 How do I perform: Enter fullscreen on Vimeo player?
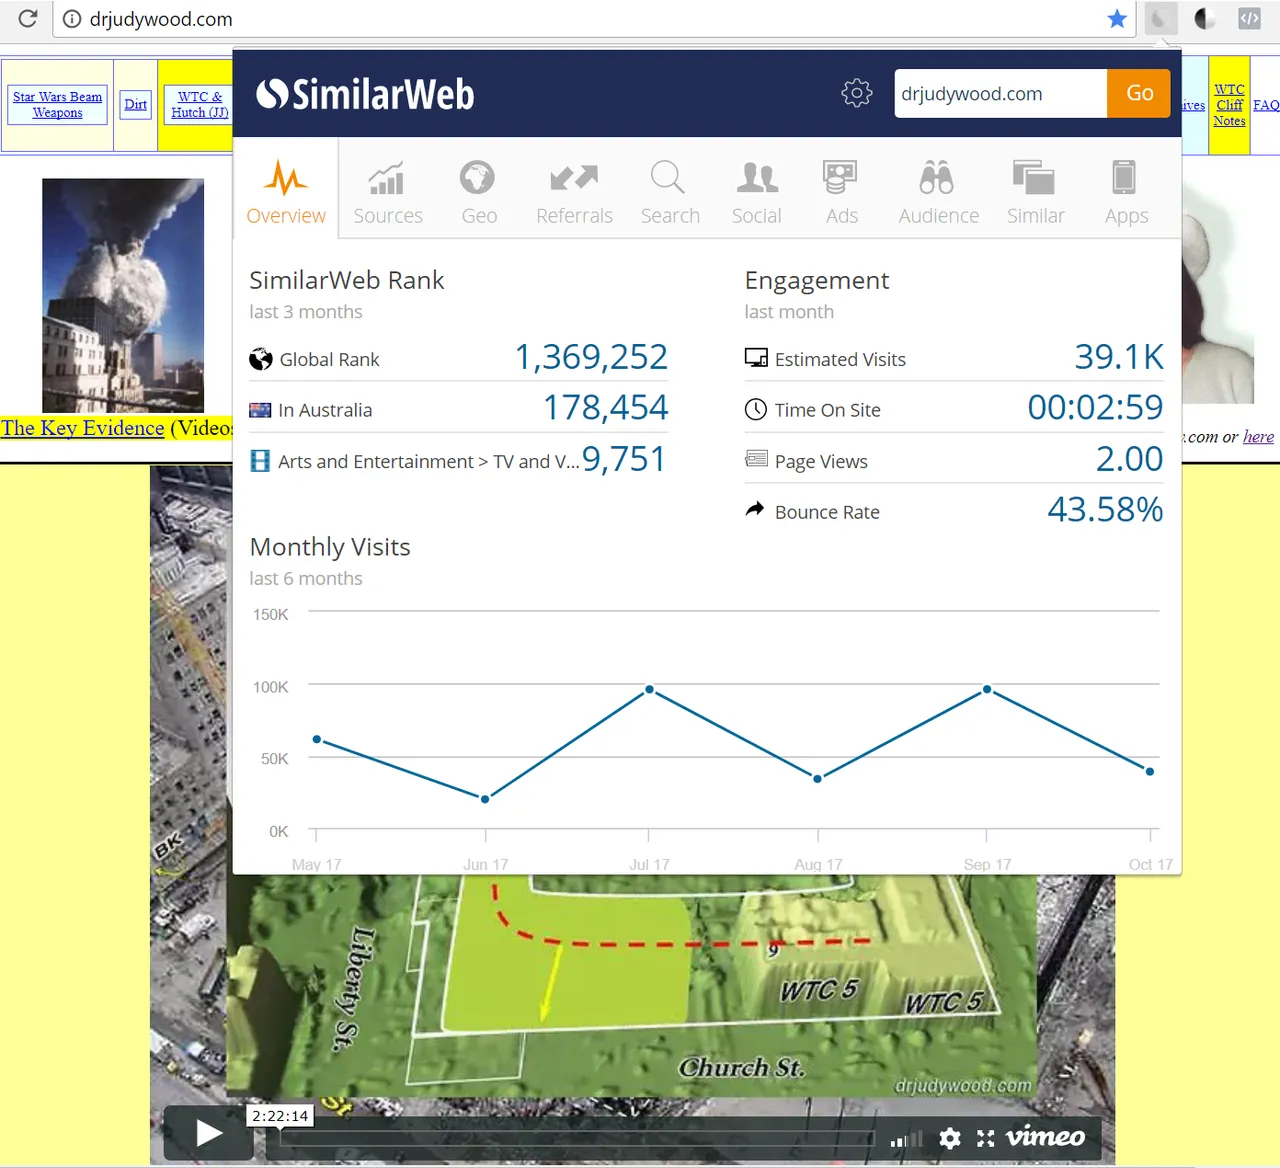[986, 1138]
